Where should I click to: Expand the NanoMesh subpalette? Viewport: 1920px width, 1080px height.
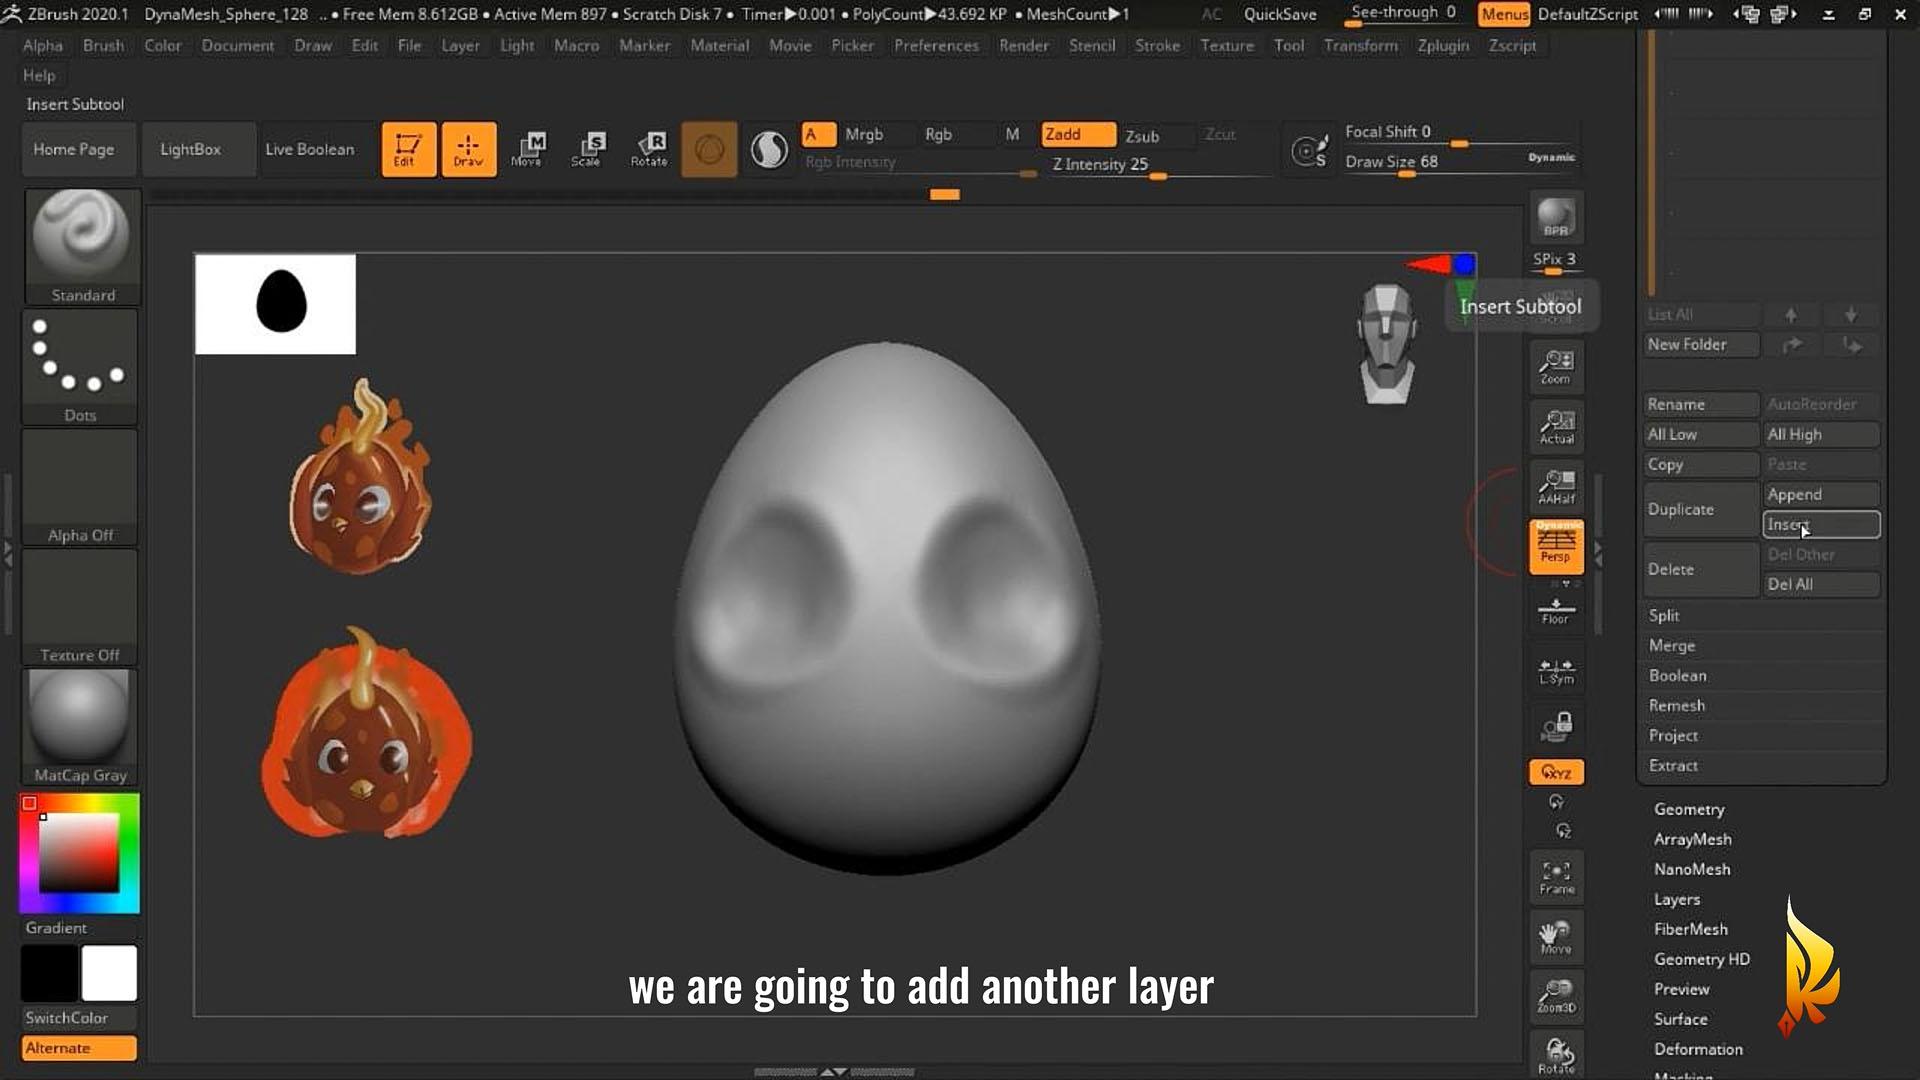click(x=1692, y=869)
